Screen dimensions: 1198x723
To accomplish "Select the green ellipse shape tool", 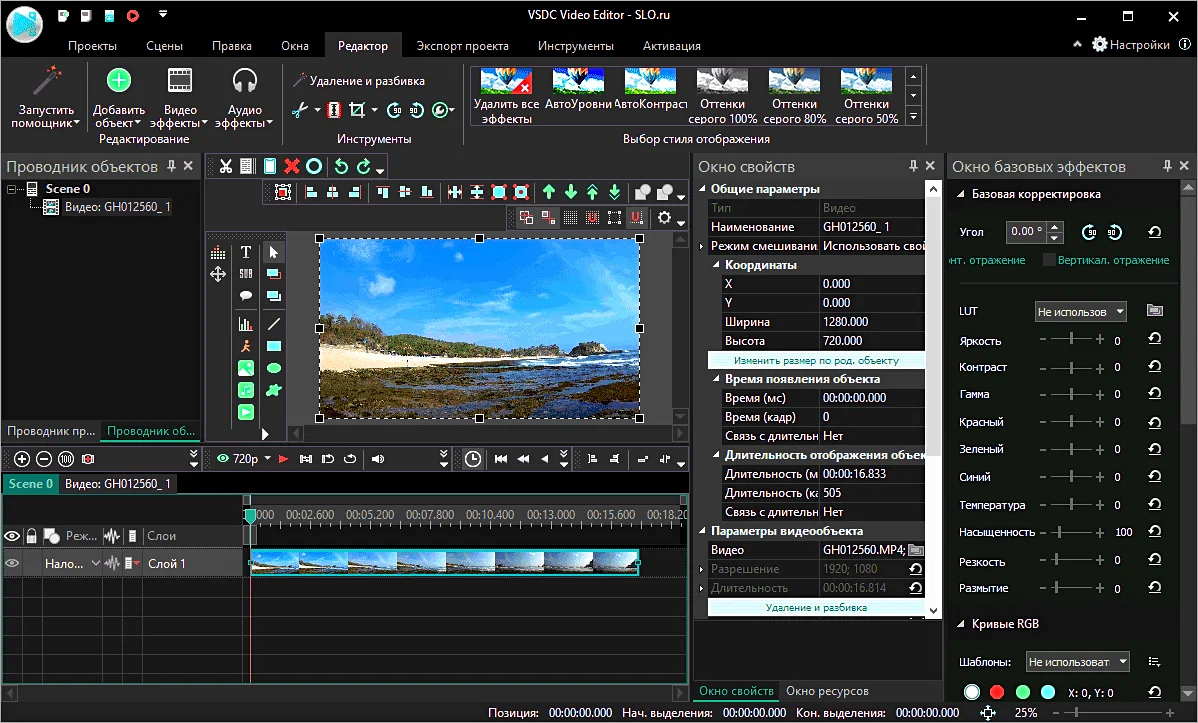I will pyautogui.click(x=274, y=368).
